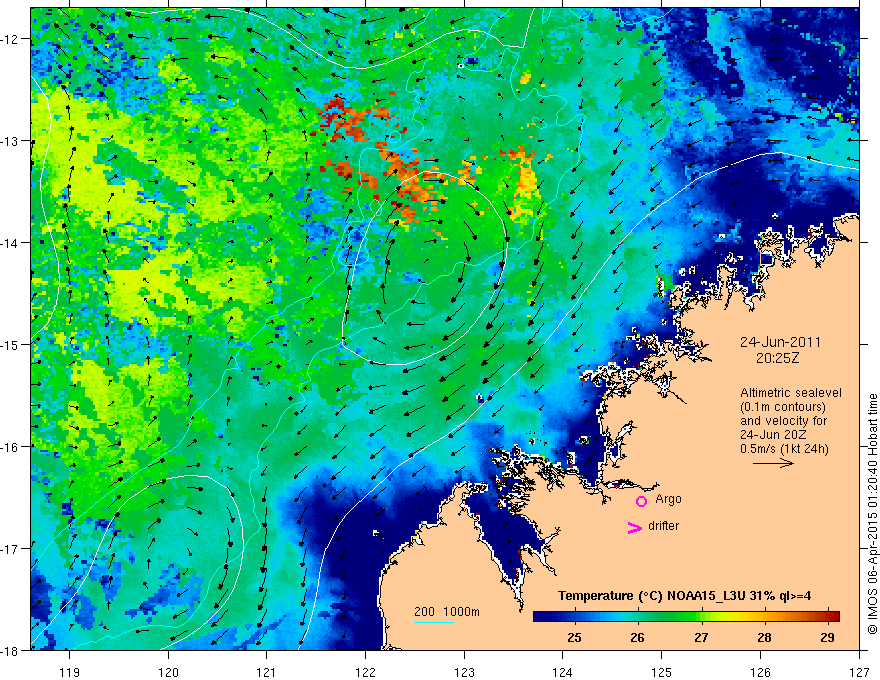Click longitude axis label 124

coord(563,672)
